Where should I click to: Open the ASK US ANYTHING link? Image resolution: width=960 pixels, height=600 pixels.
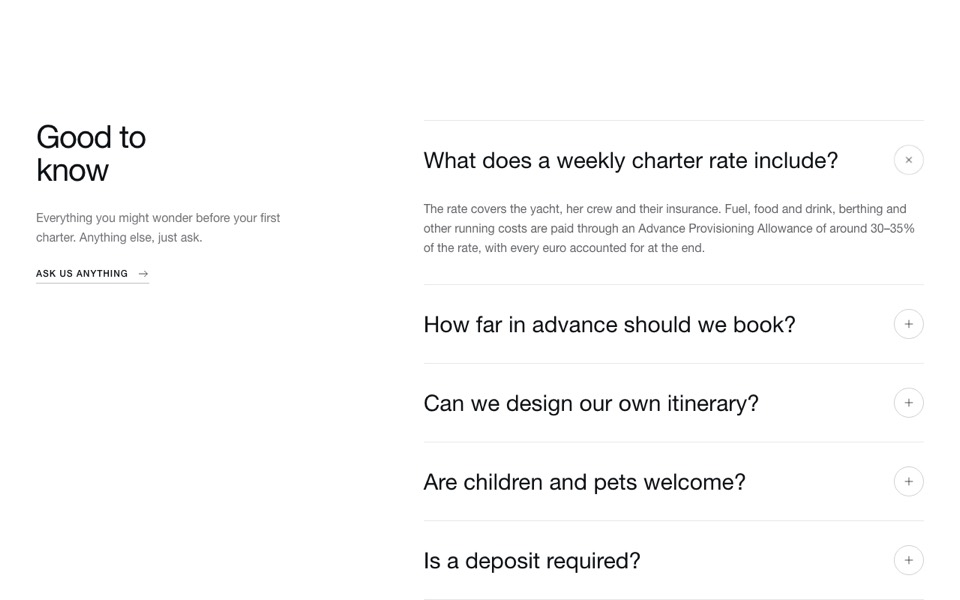click(92, 274)
